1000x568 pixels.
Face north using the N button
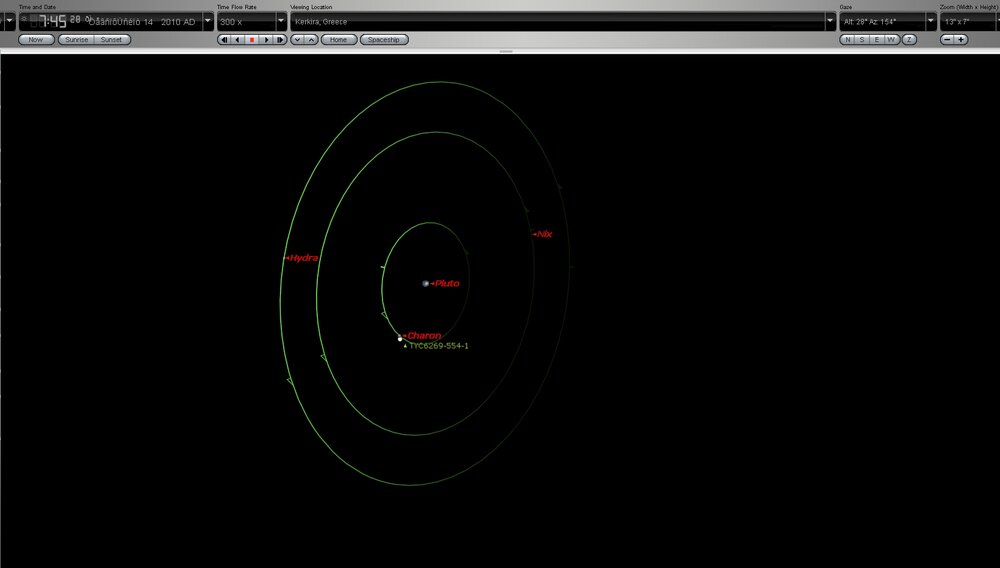click(847, 40)
